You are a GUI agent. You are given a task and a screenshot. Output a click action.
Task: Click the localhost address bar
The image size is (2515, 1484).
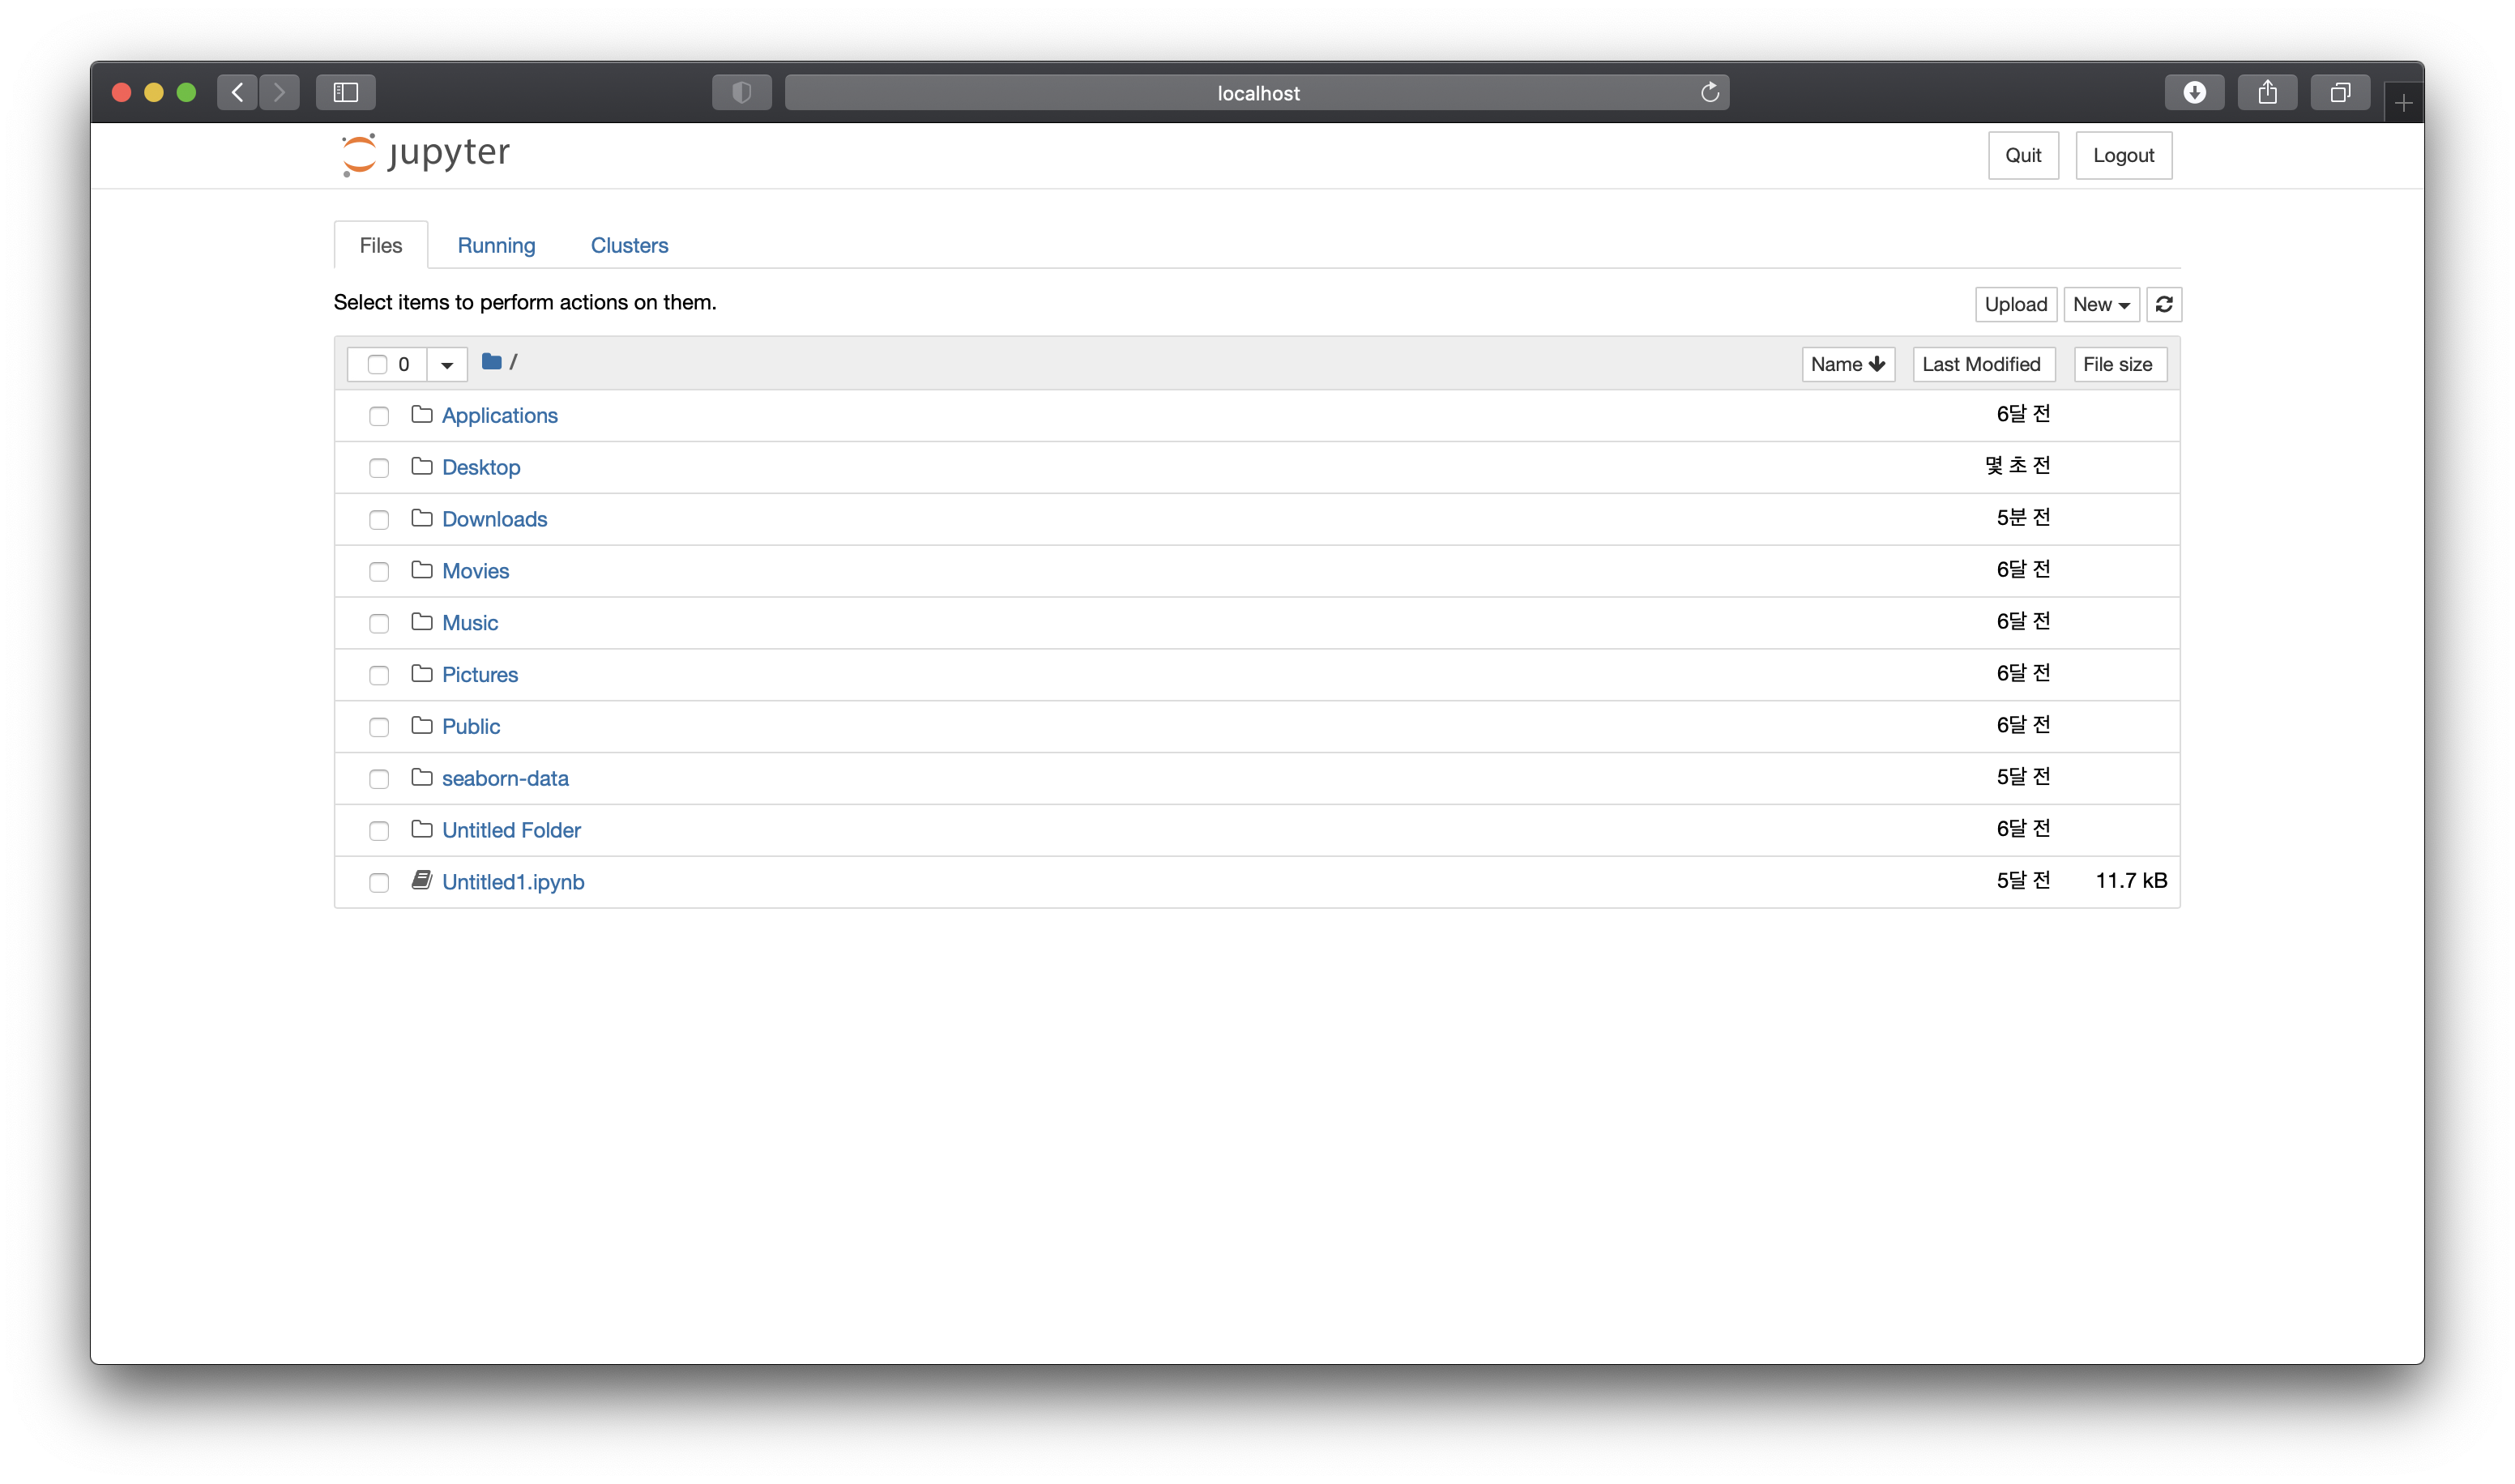click(x=1257, y=93)
